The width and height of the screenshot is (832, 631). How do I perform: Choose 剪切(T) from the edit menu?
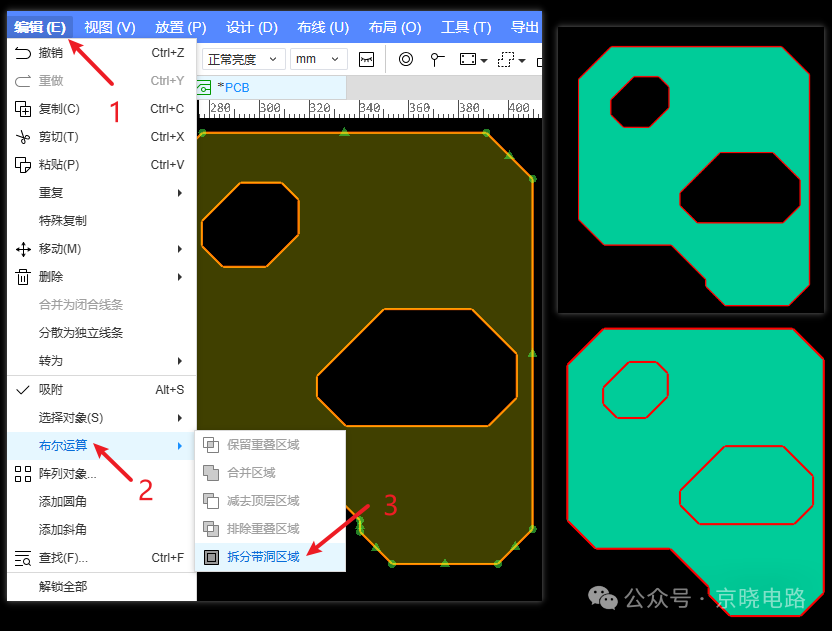[x=102, y=137]
